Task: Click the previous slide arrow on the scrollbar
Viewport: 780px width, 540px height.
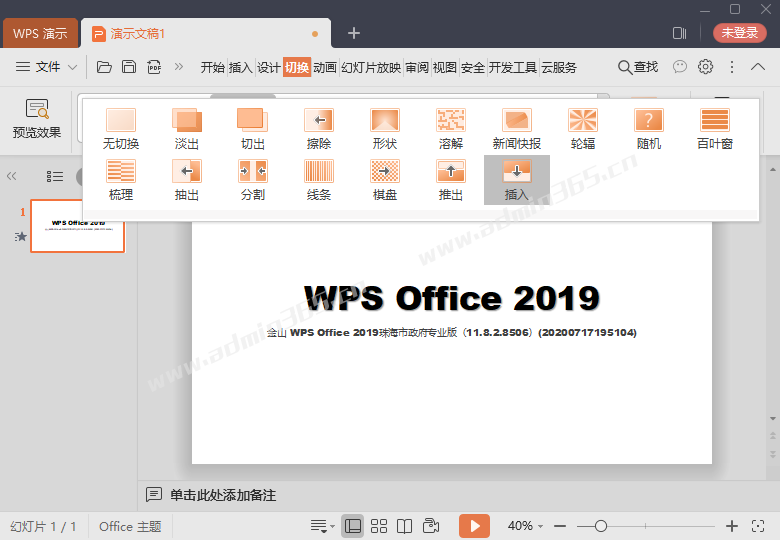Action: pos(773,436)
